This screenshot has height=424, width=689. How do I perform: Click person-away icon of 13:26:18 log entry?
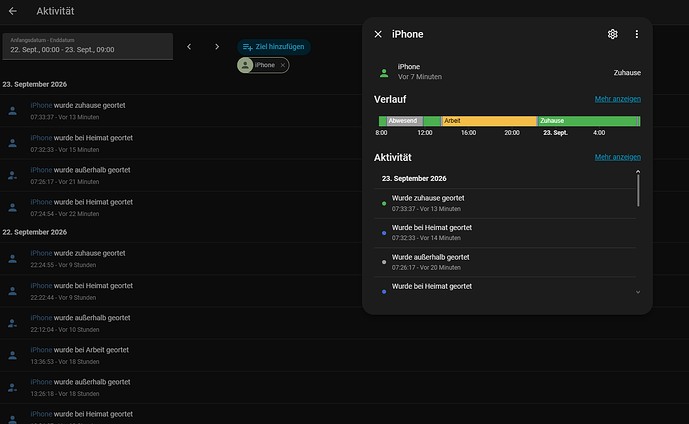13,387
